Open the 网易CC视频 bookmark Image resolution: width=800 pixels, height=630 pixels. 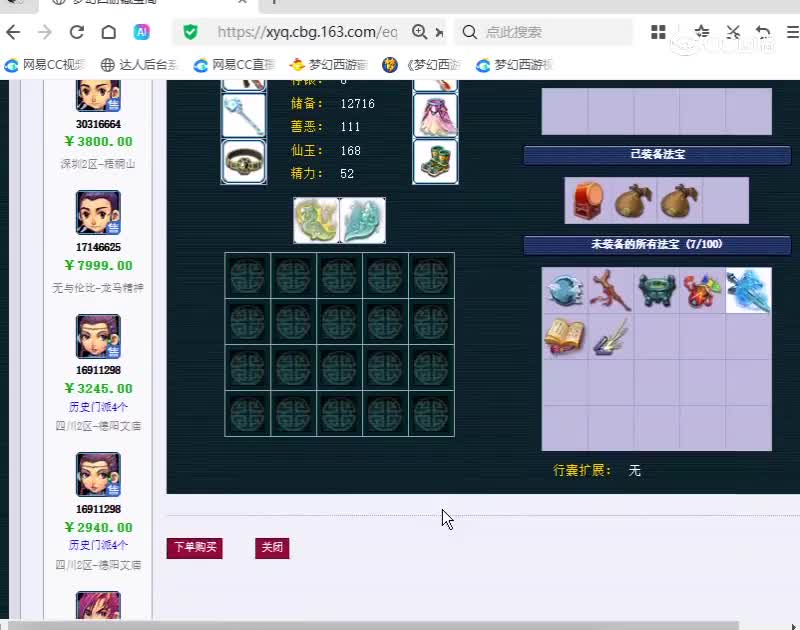[45, 65]
